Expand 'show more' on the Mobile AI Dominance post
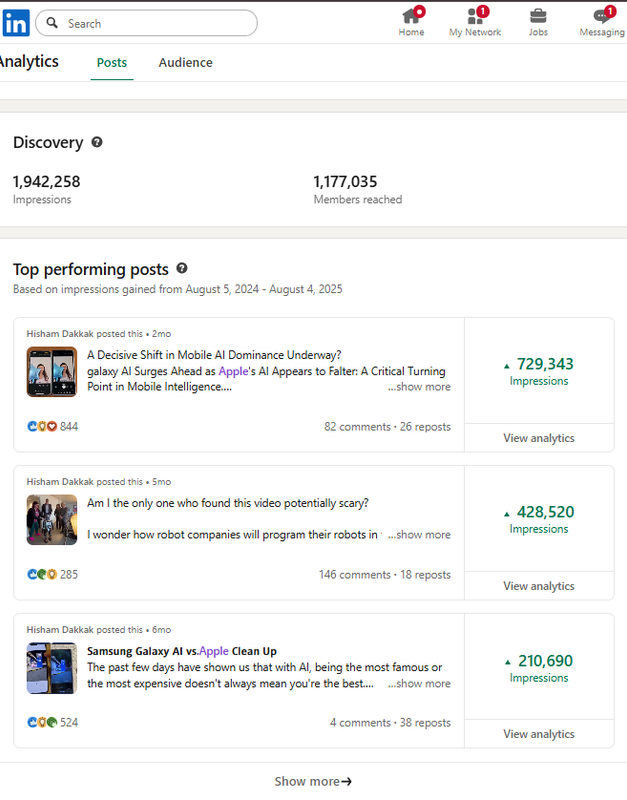 point(419,387)
